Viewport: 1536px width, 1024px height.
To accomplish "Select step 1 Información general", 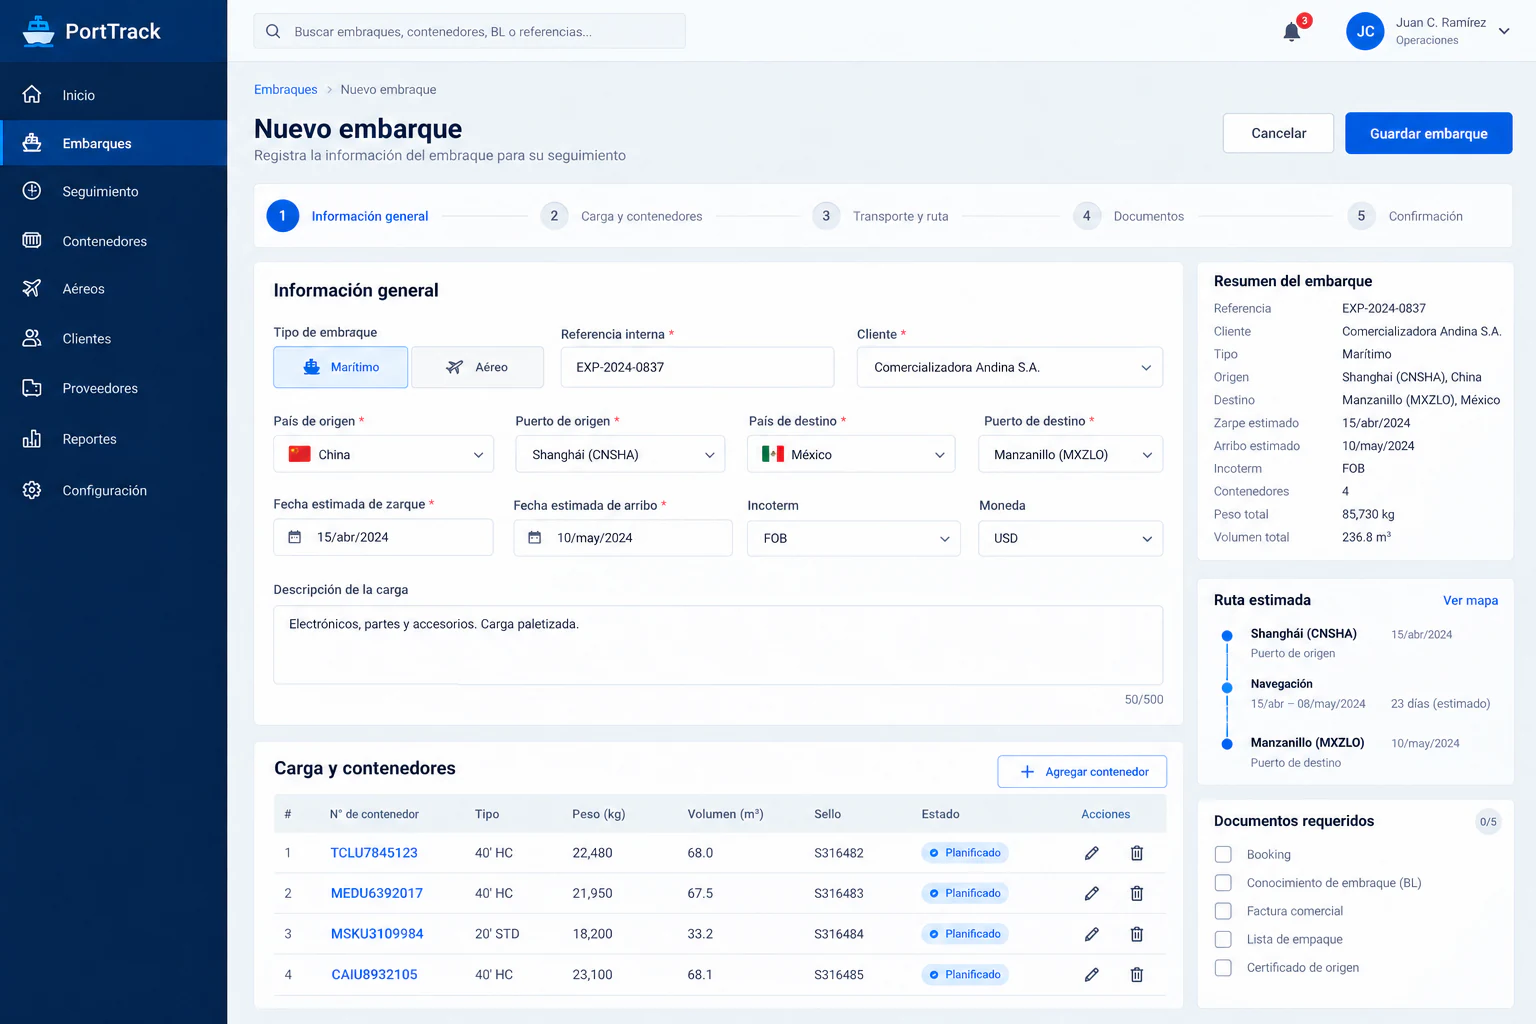I will (x=347, y=216).
